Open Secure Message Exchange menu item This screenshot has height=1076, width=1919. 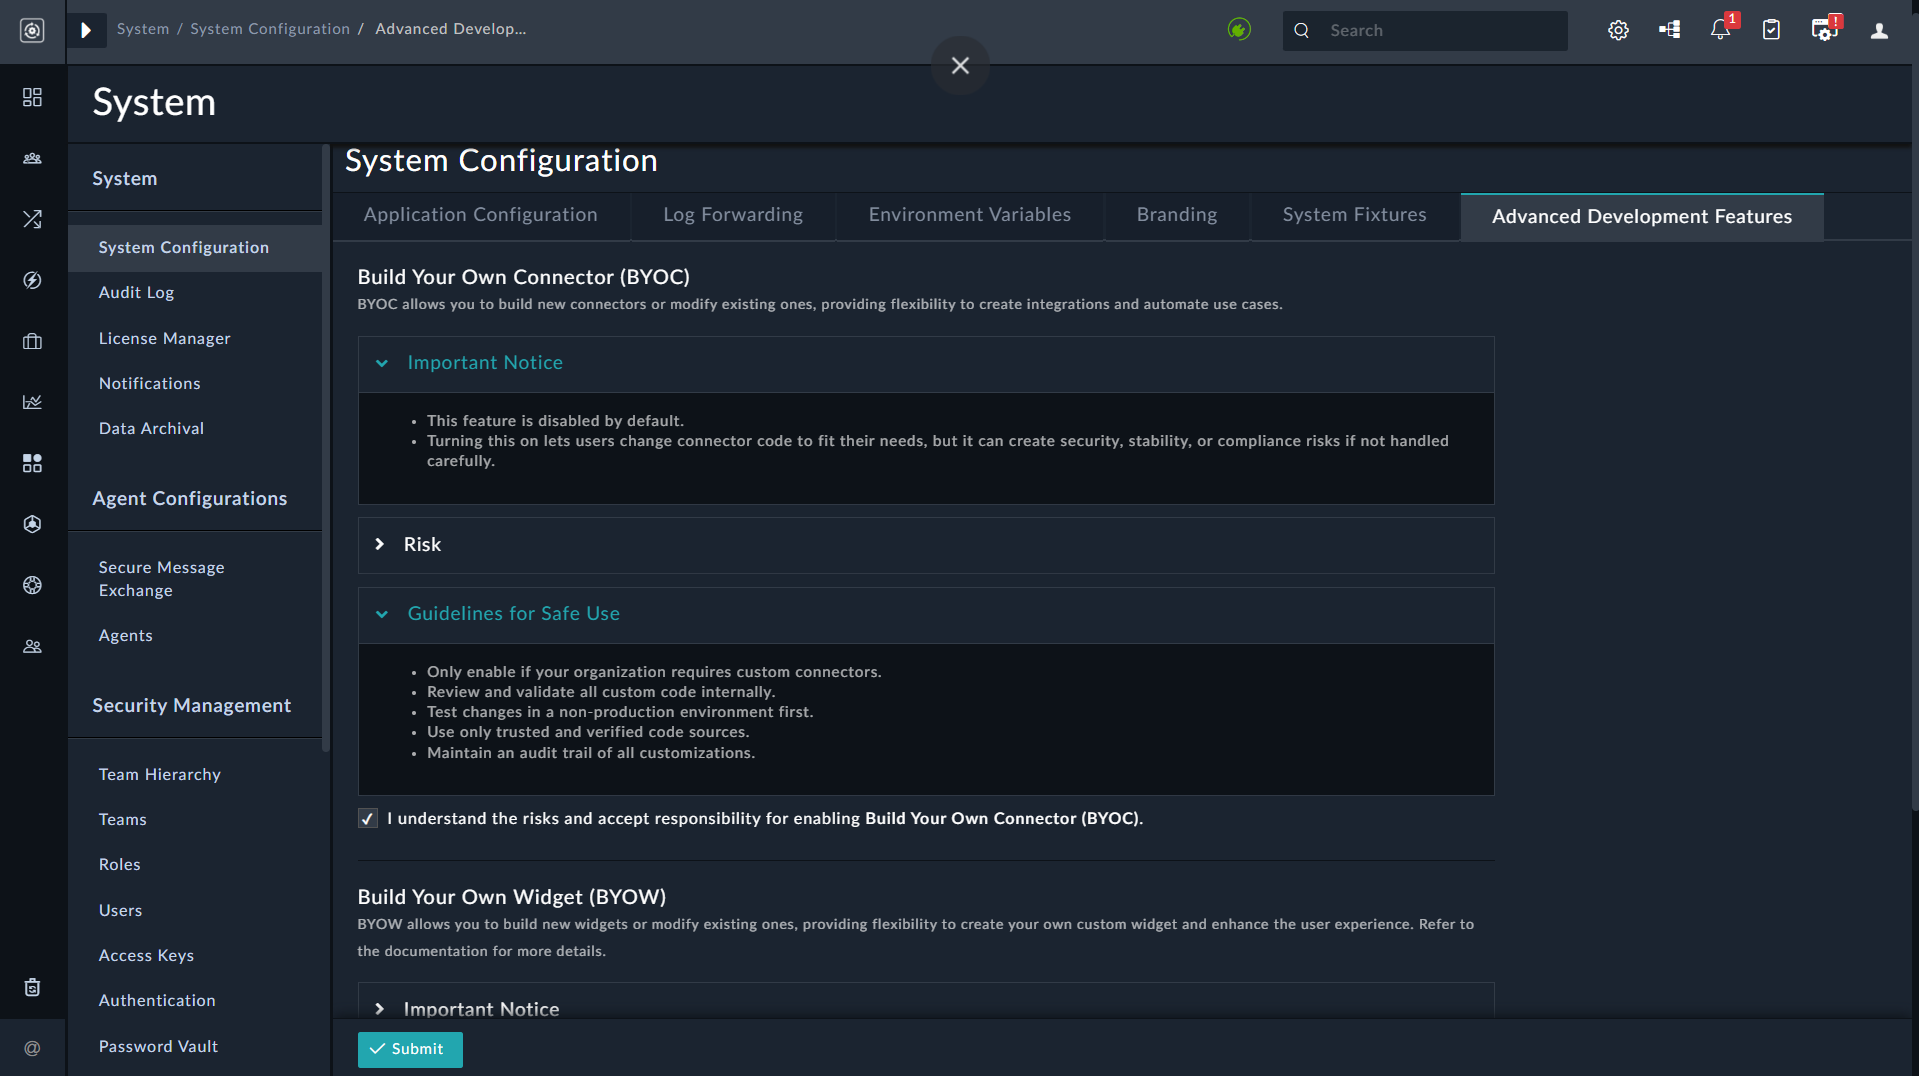[x=161, y=579]
